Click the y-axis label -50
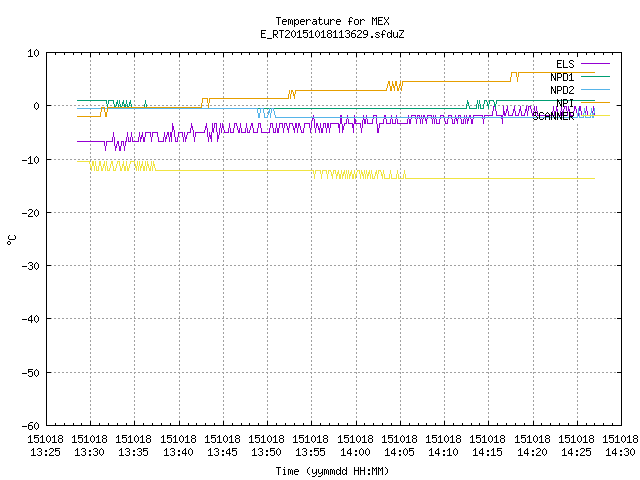 pos(31,373)
